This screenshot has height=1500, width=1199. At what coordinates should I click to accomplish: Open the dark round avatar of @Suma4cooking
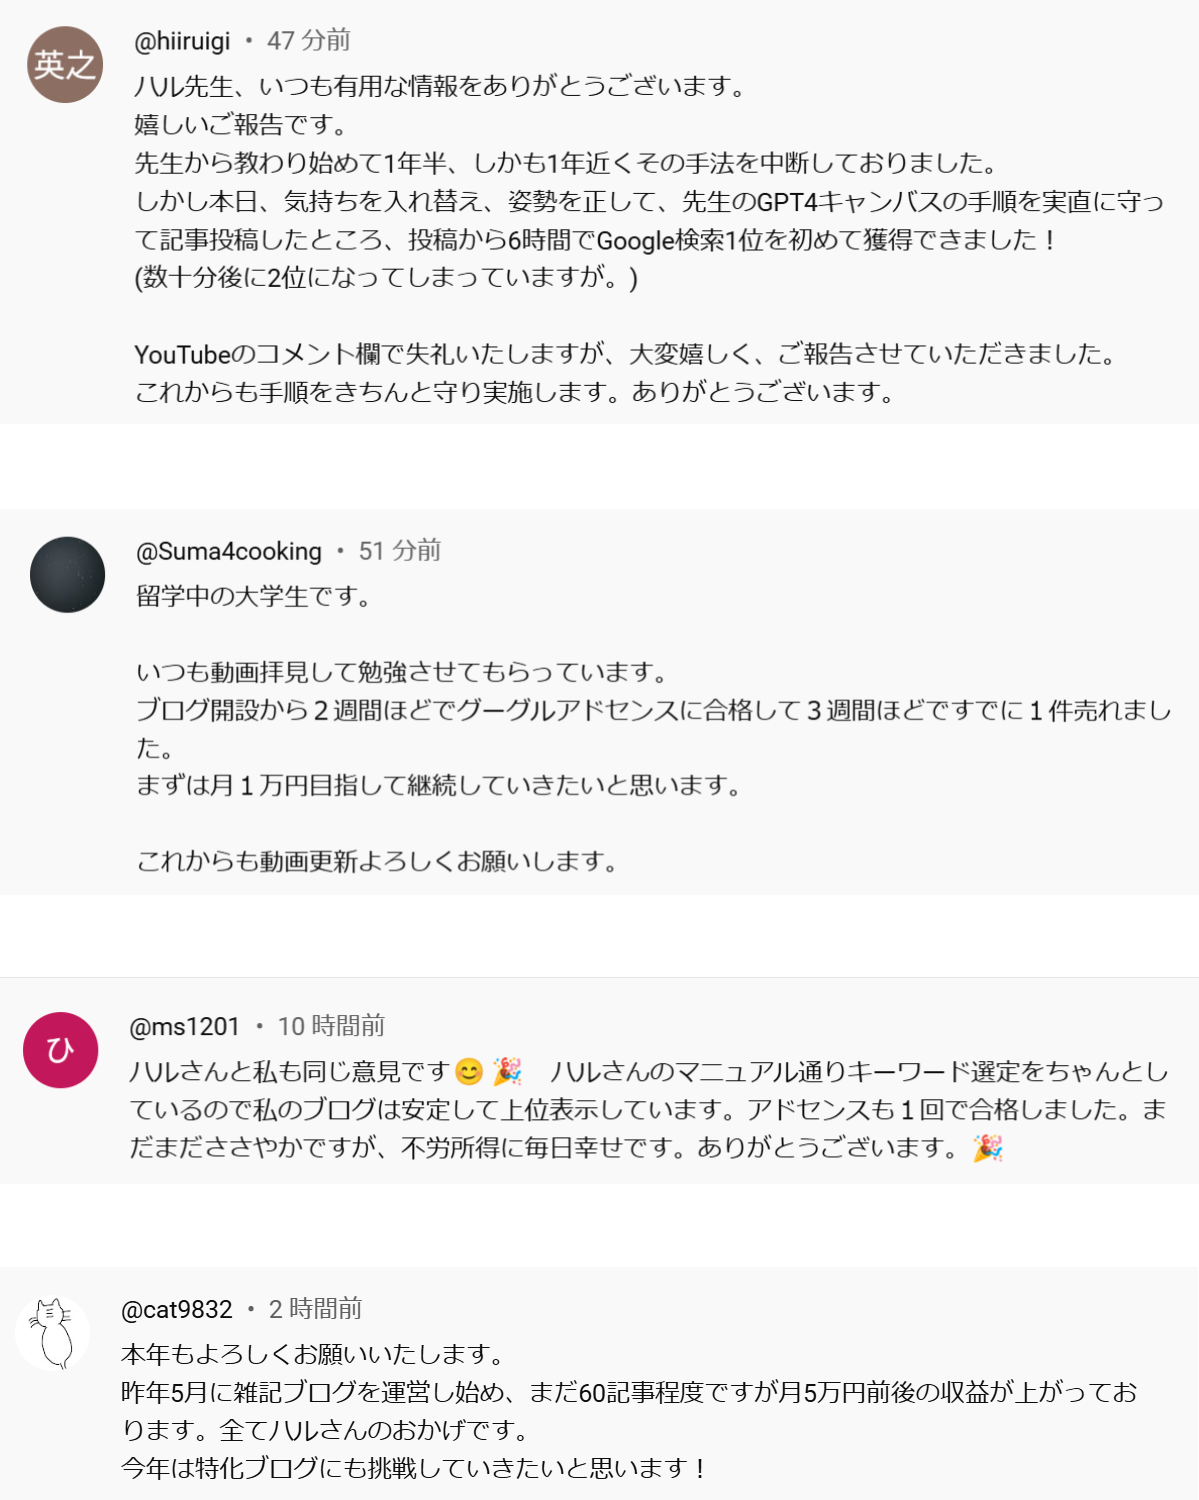click(x=67, y=575)
